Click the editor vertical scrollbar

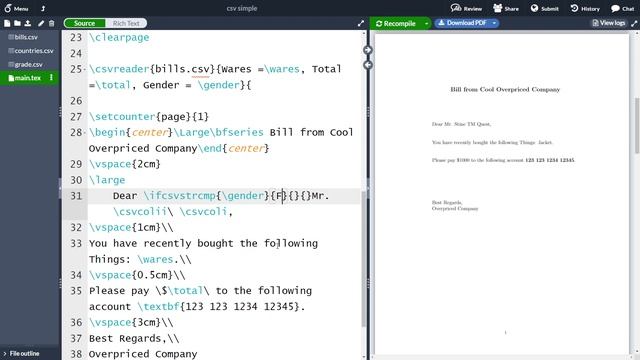point(364,259)
